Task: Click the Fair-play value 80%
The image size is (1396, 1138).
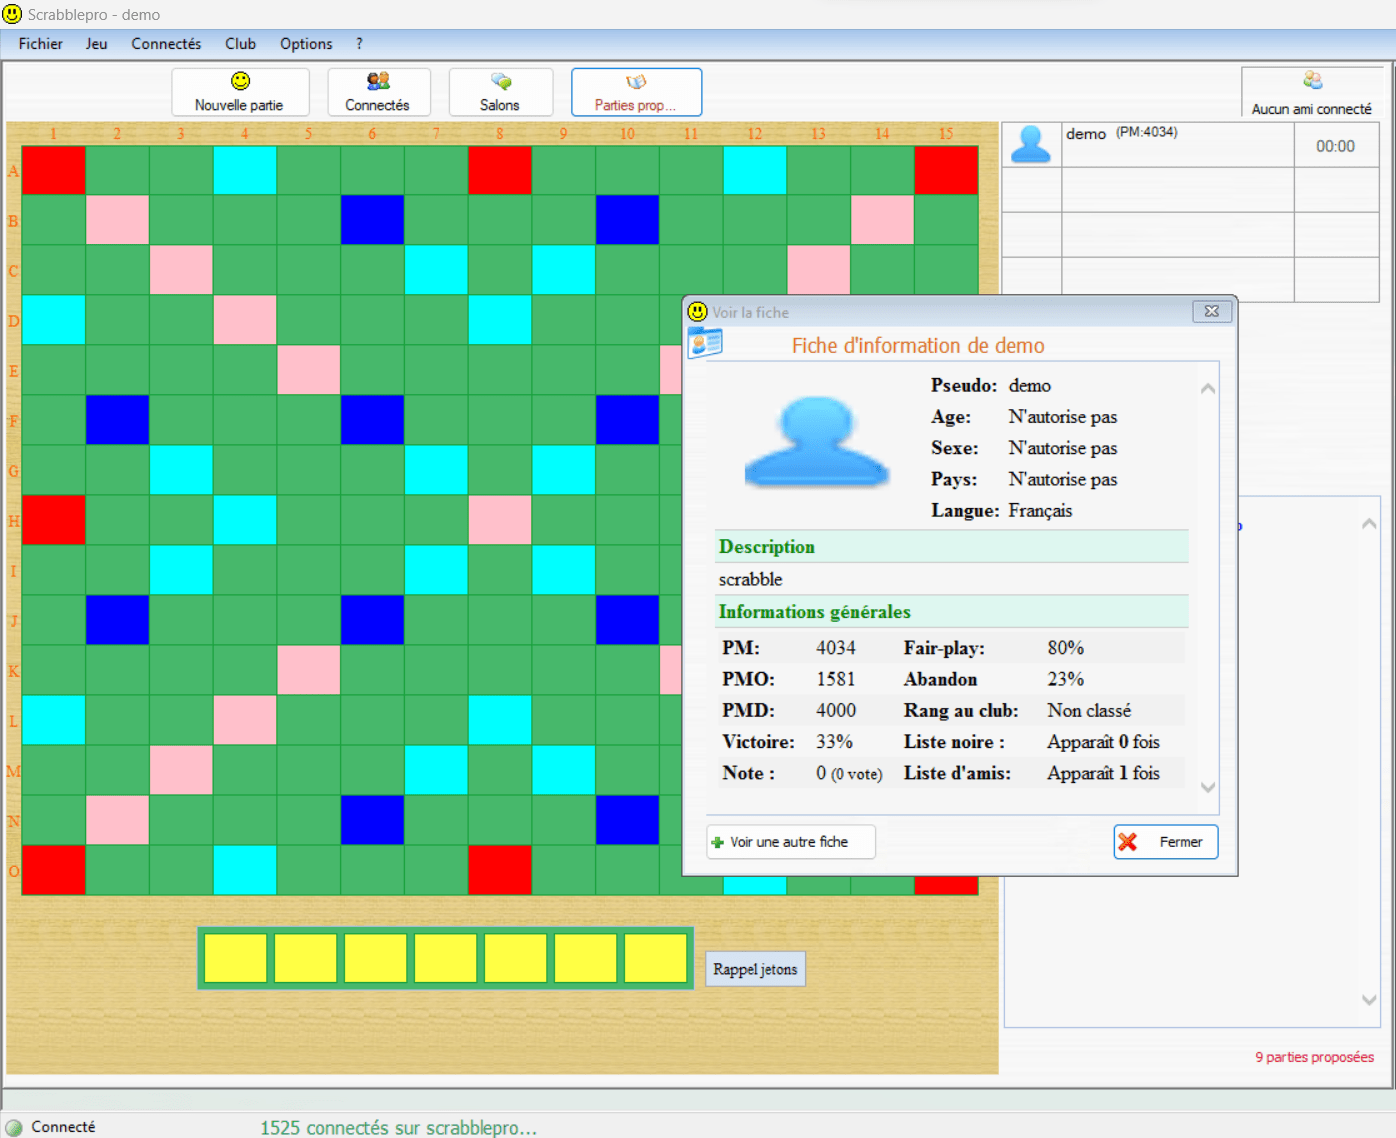Action: click(1066, 648)
